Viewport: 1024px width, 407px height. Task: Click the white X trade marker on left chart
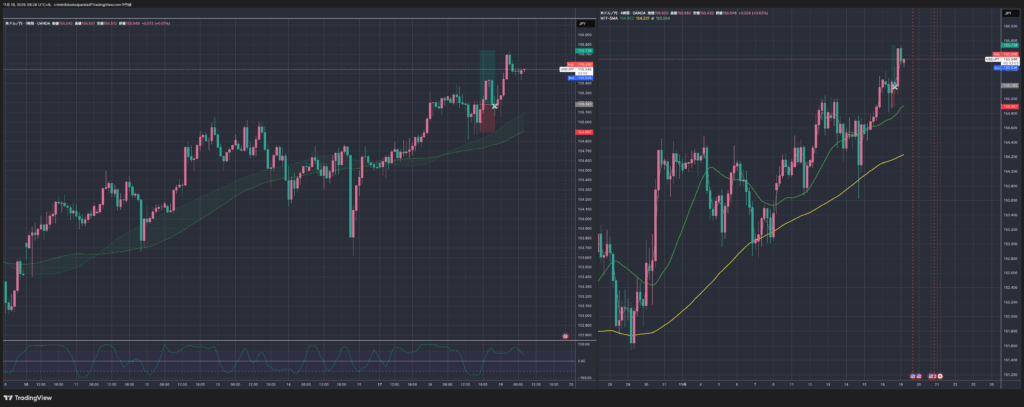point(495,105)
